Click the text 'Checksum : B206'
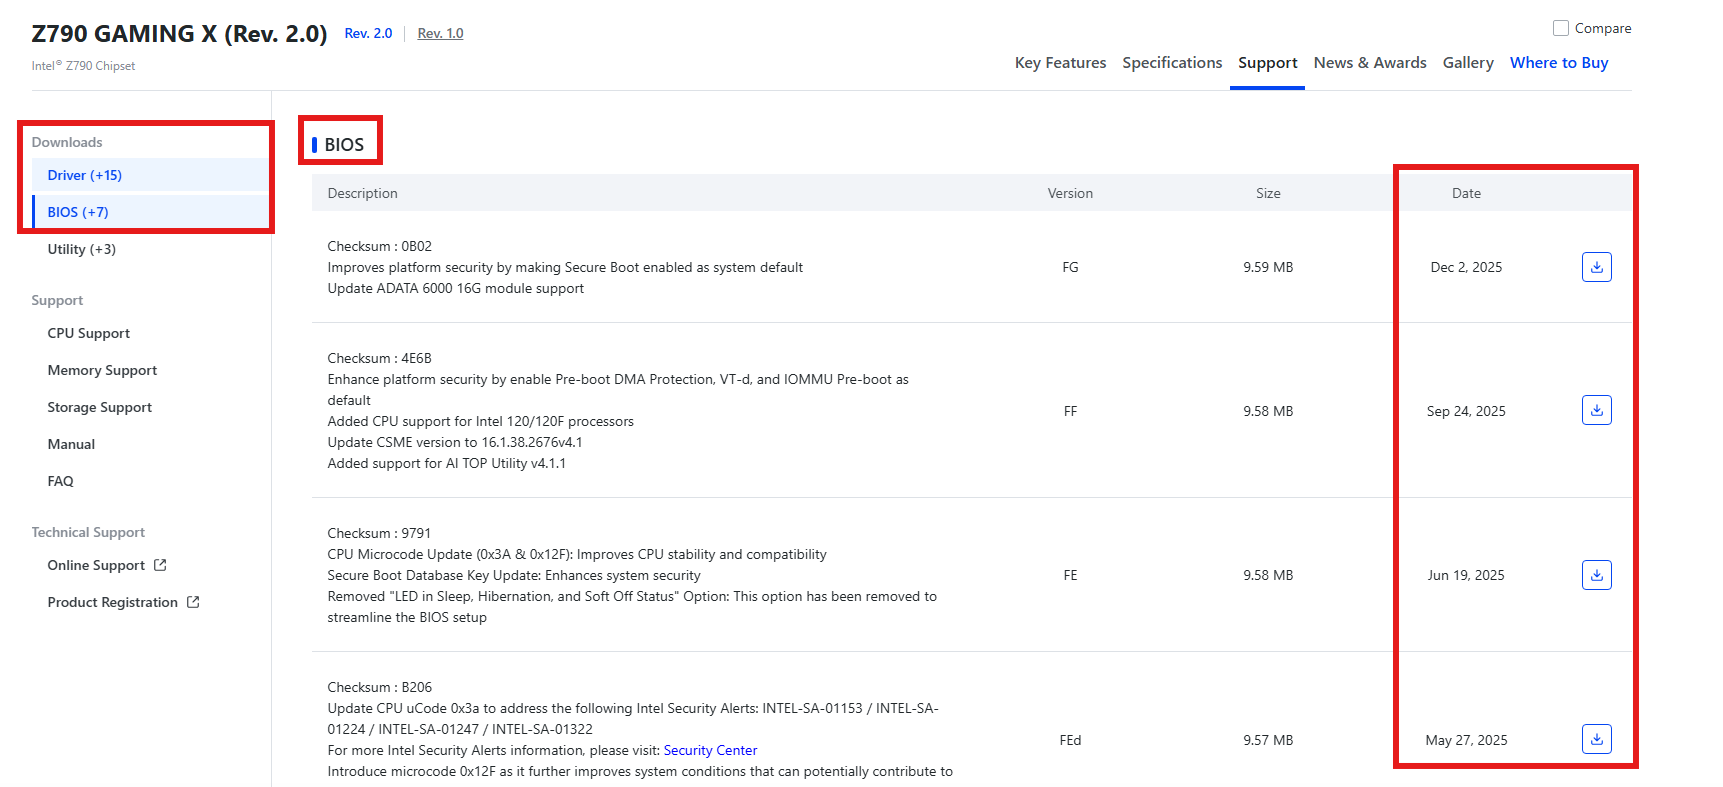1723x787 pixels. 380,687
